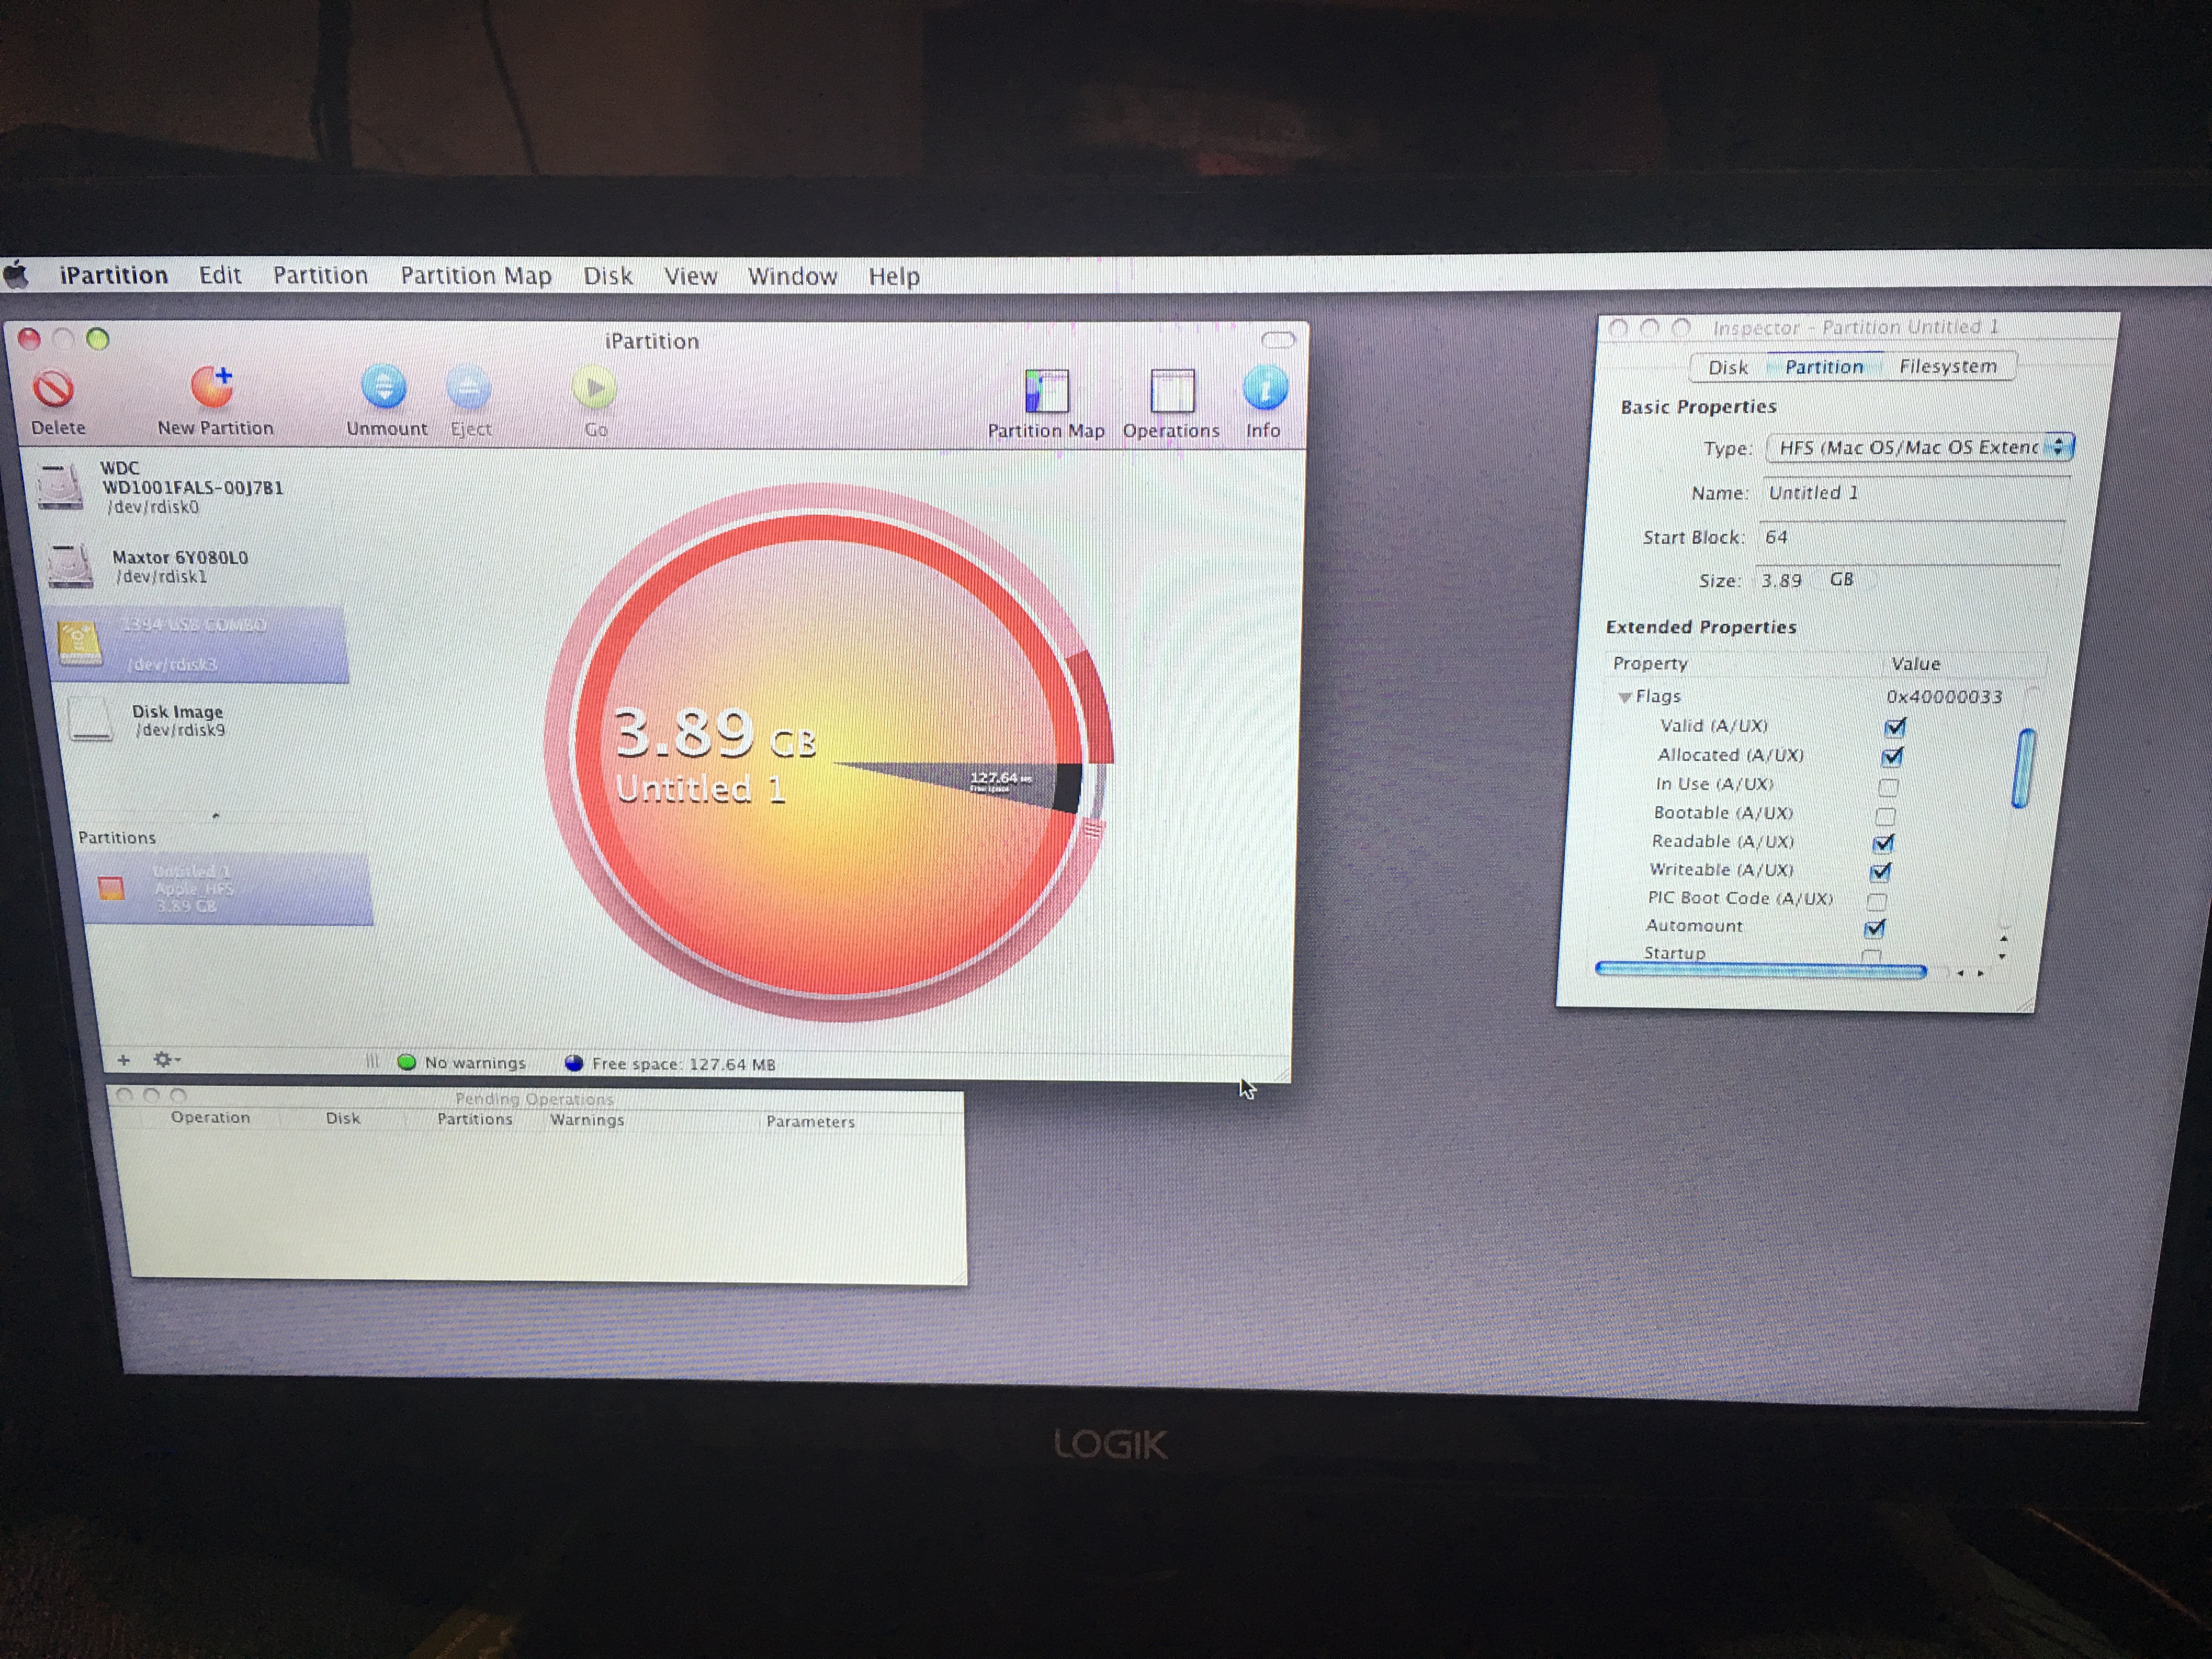Switch to the Disk inspector tab
2212x1659 pixels.
(x=1727, y=367)
